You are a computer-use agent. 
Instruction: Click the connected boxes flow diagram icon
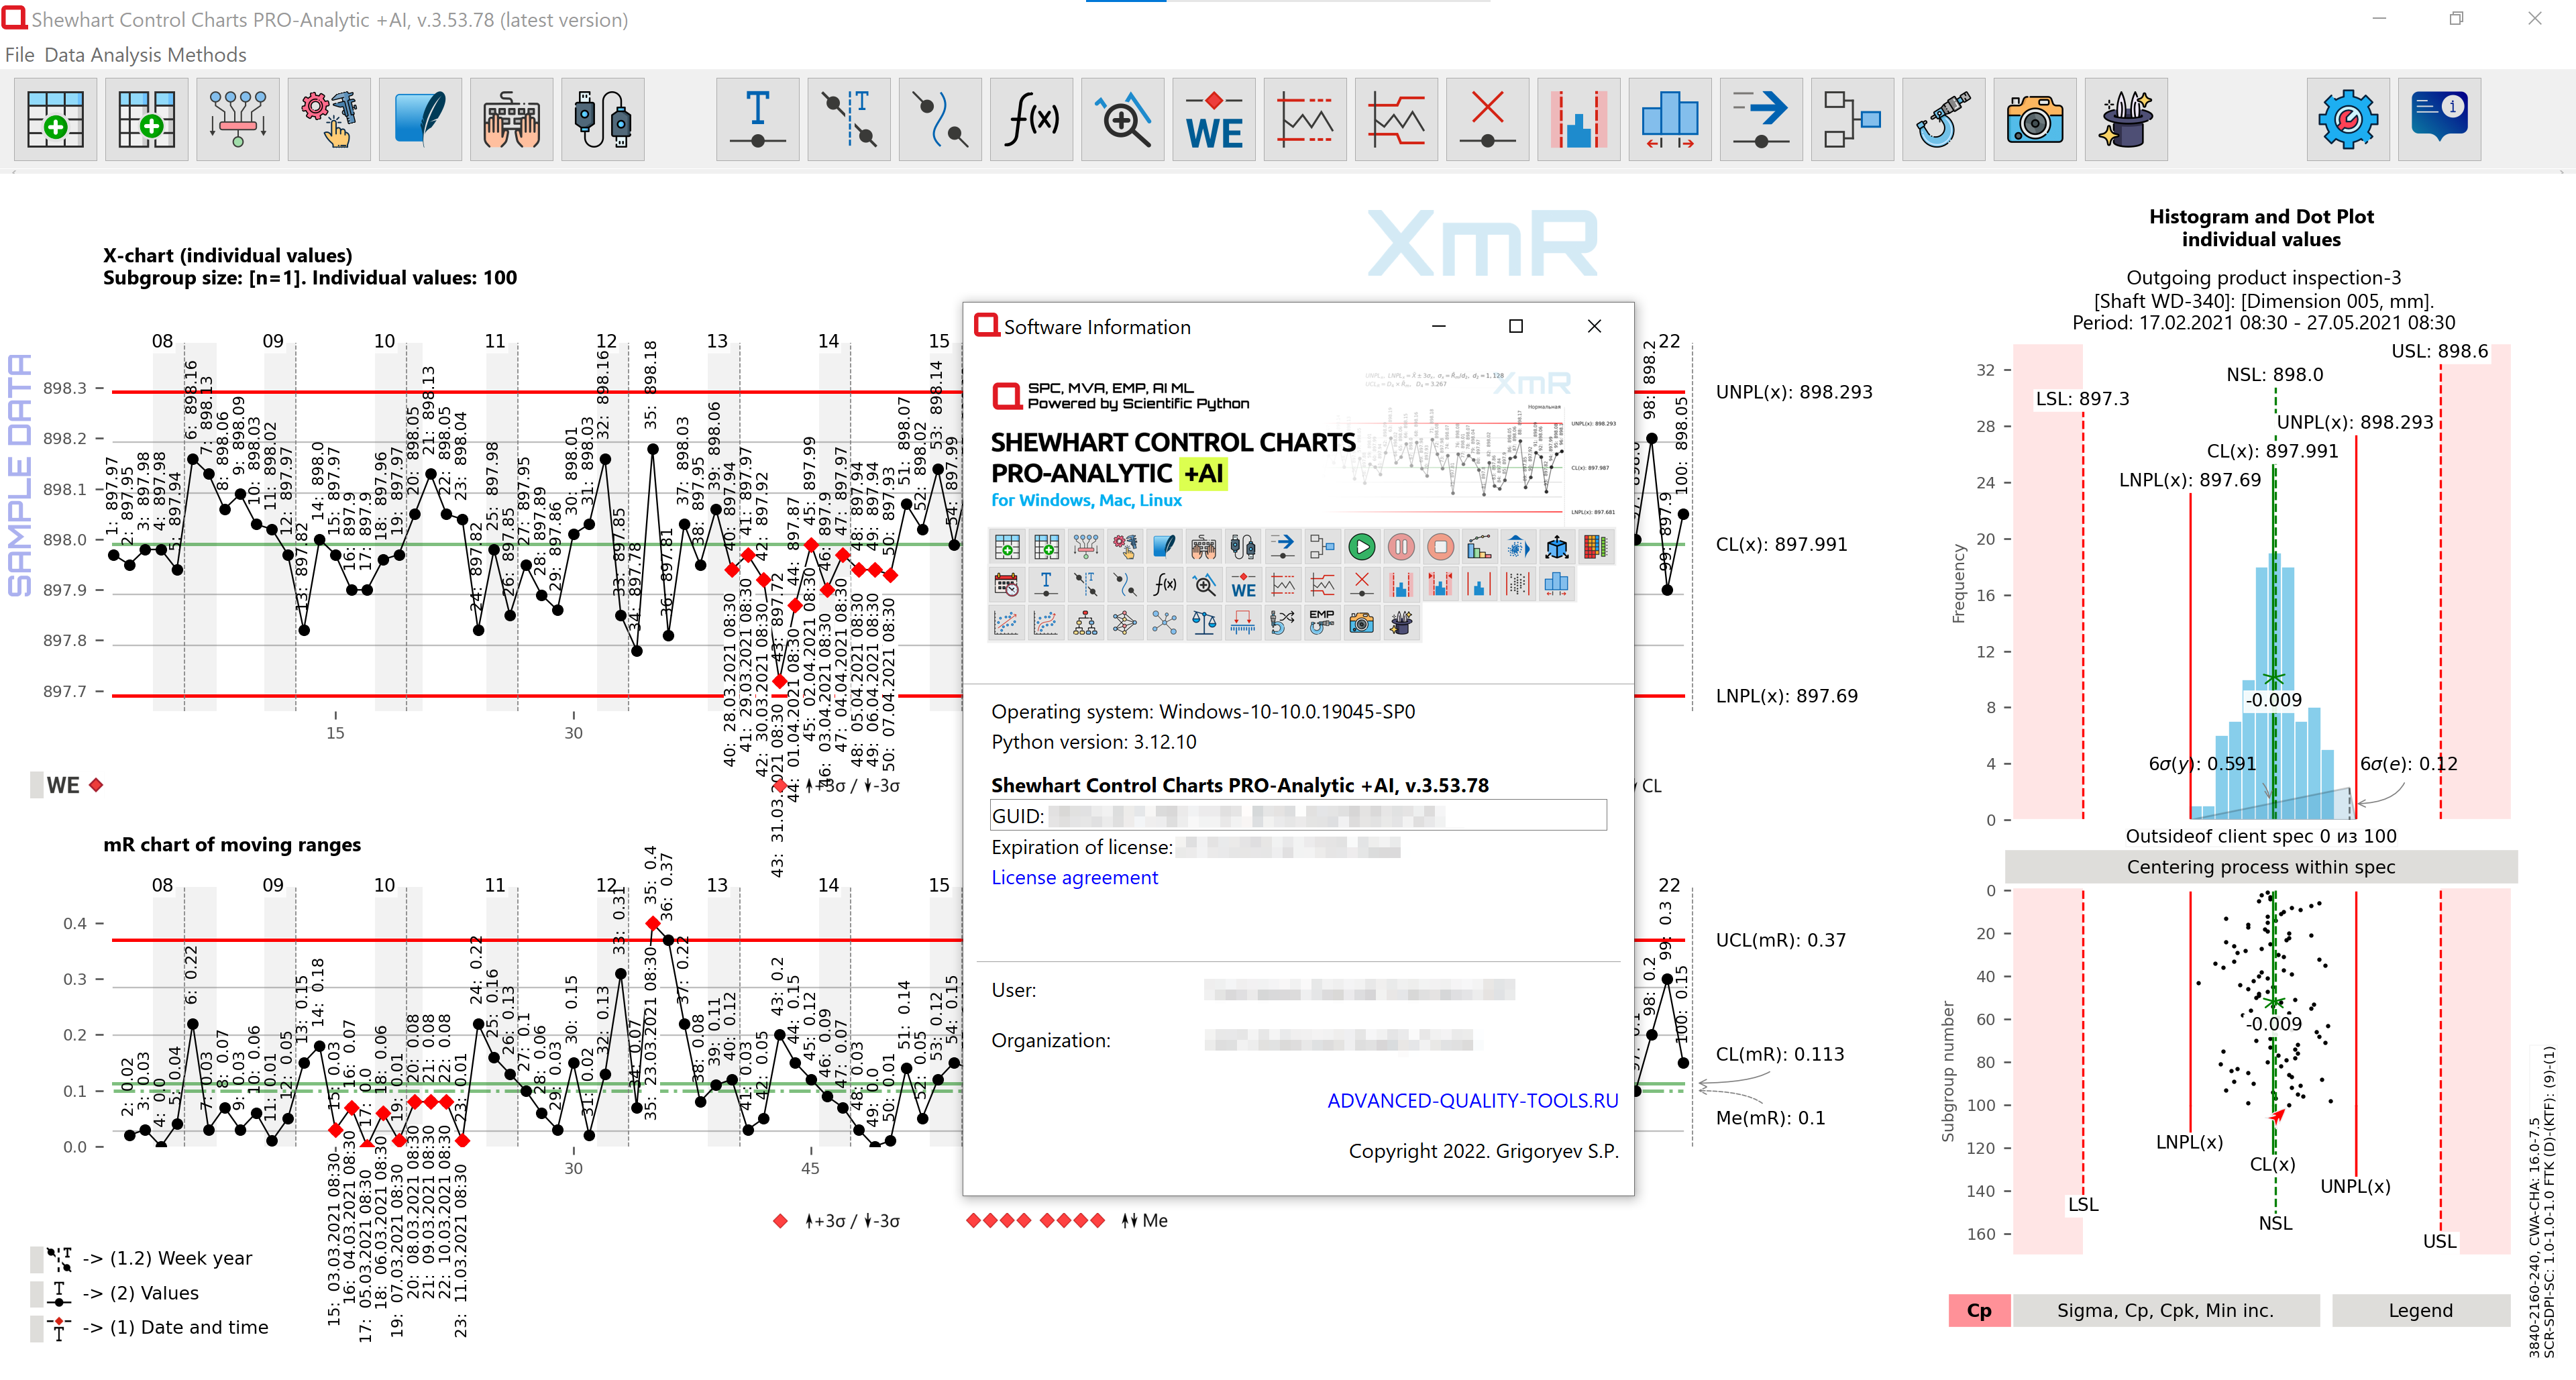coord(1852,120)
